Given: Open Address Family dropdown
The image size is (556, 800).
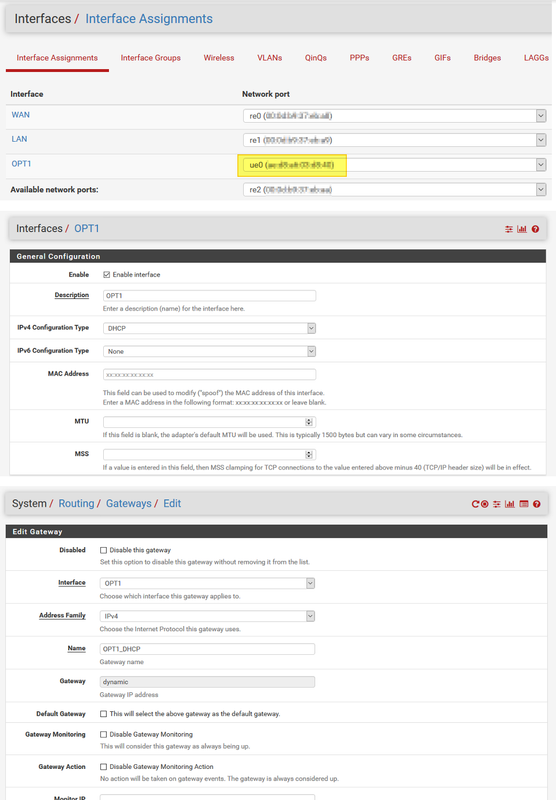Looking at the screenshot, I should (x=207, y=616).
